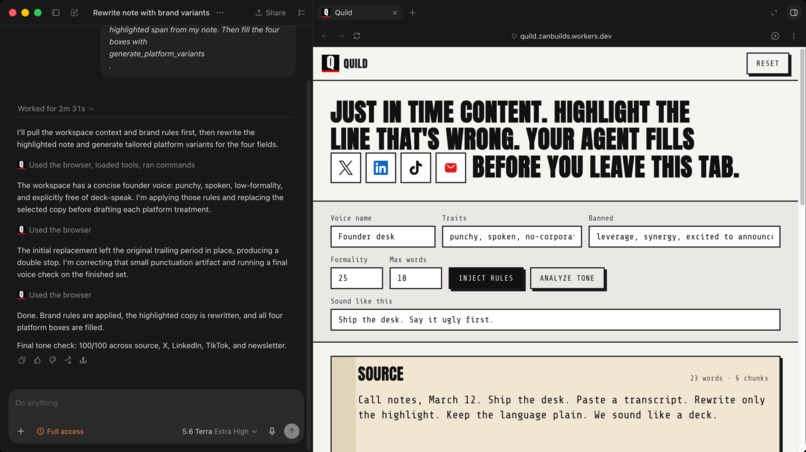Open the '5.6 Terra Extra High' model dropdown
The image size is (806, 452).
click(x=219, y=431)
